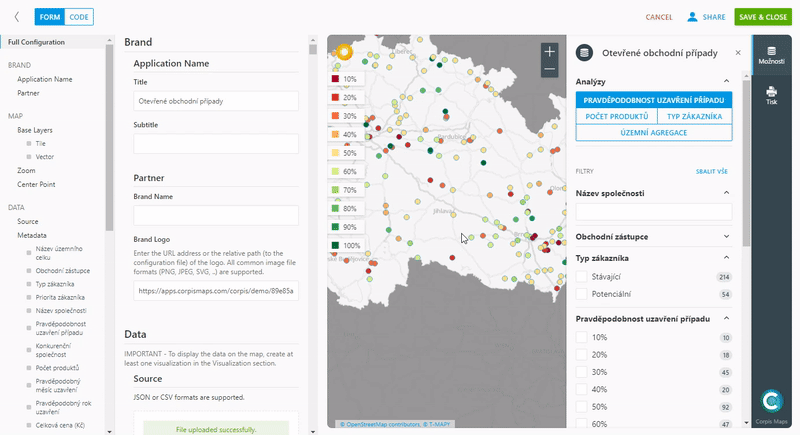Click the 100% dark green legend swatch
800x435 pixels.
click(x=335, y=245)
